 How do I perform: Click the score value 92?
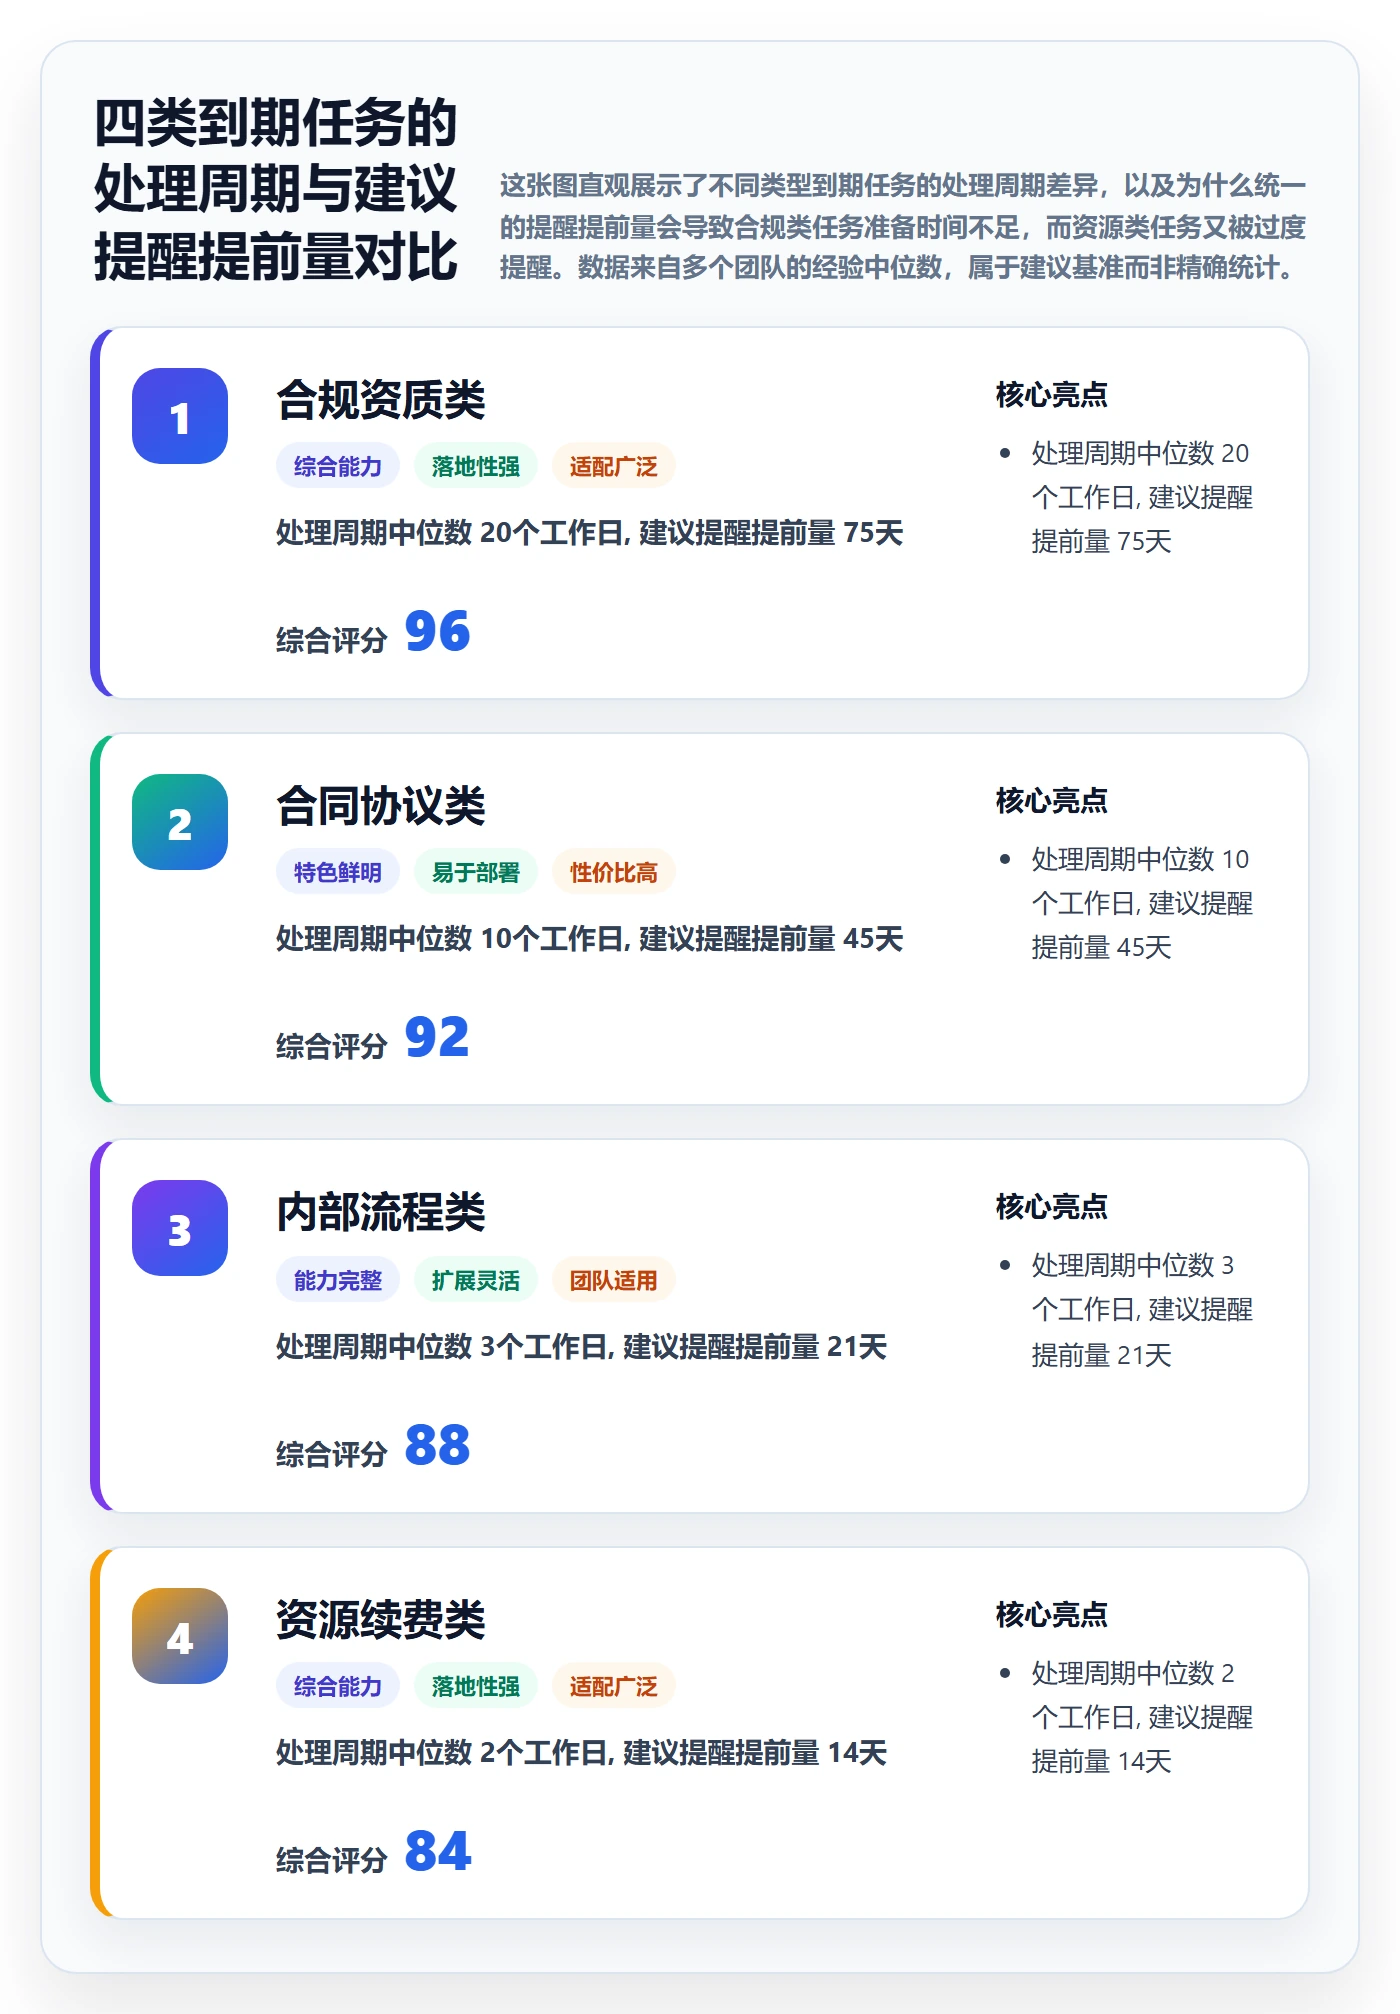[x=437, y=1038]
